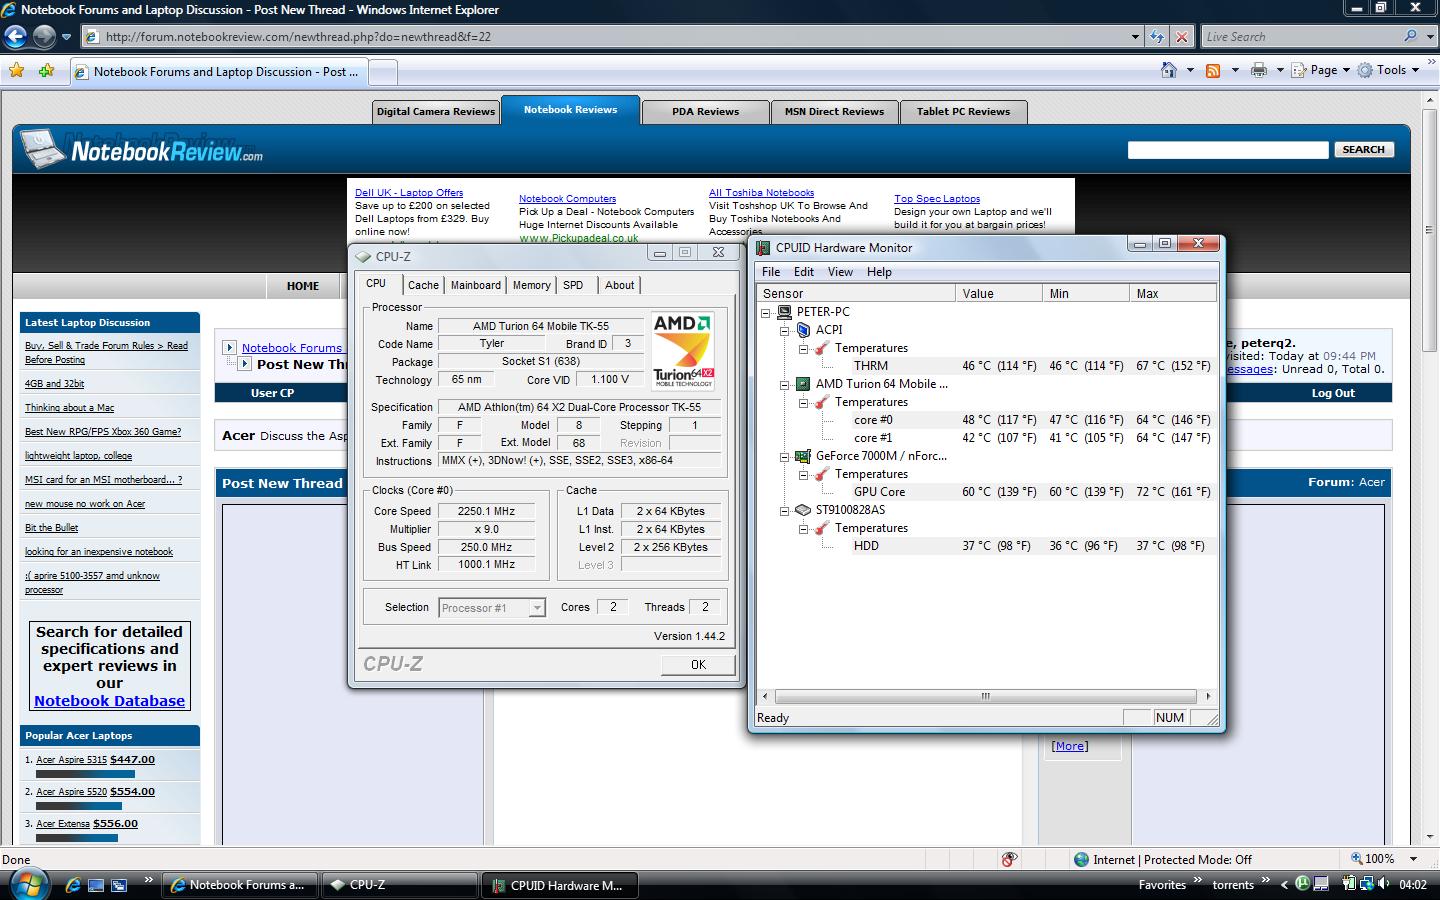Viewport: 1440px width, 900px height.
Task: Open the View menu in Hardware Monitor
Action: 841,272
